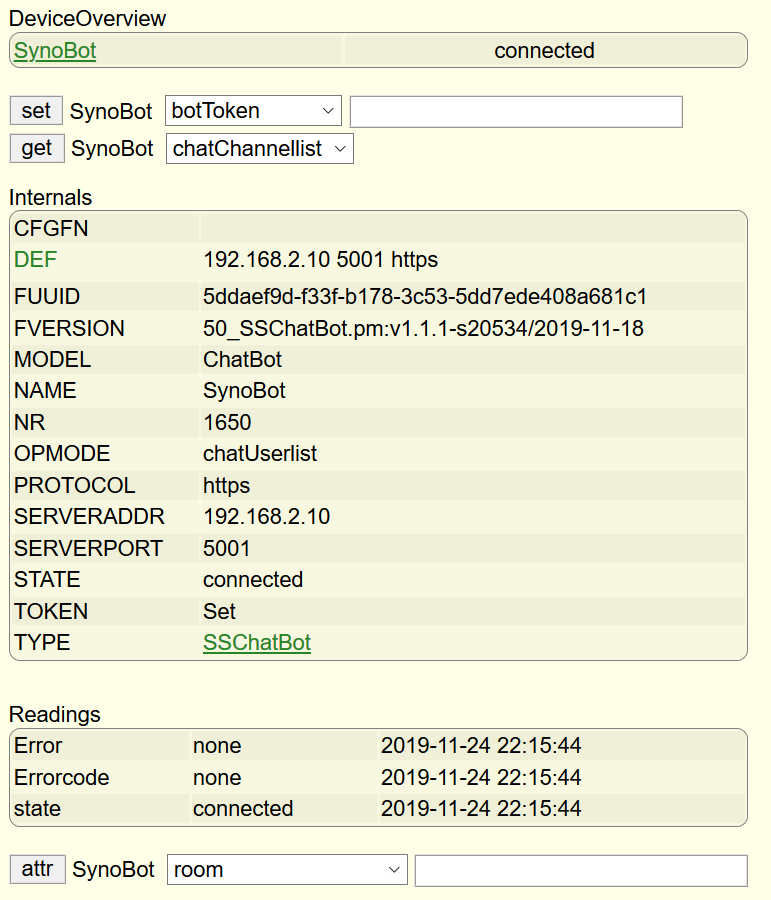The image size is (771, 900).
Task: Click the Errorcode reading timestamp
Action: pyautogui.click(x=481, y=778)
